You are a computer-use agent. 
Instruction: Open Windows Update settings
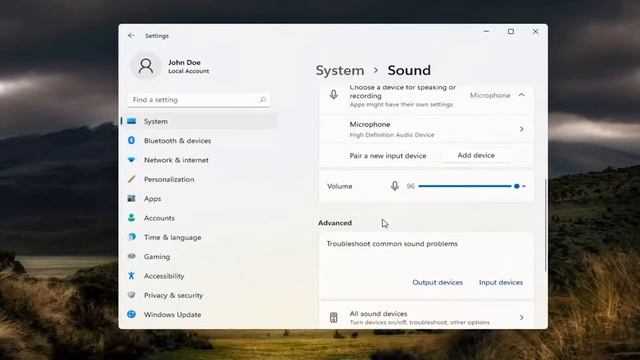(173, 315)
